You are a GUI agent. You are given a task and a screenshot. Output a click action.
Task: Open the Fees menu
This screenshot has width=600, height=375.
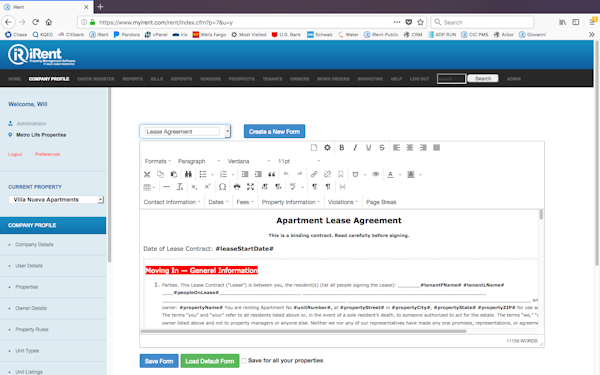tap(245, 202)
